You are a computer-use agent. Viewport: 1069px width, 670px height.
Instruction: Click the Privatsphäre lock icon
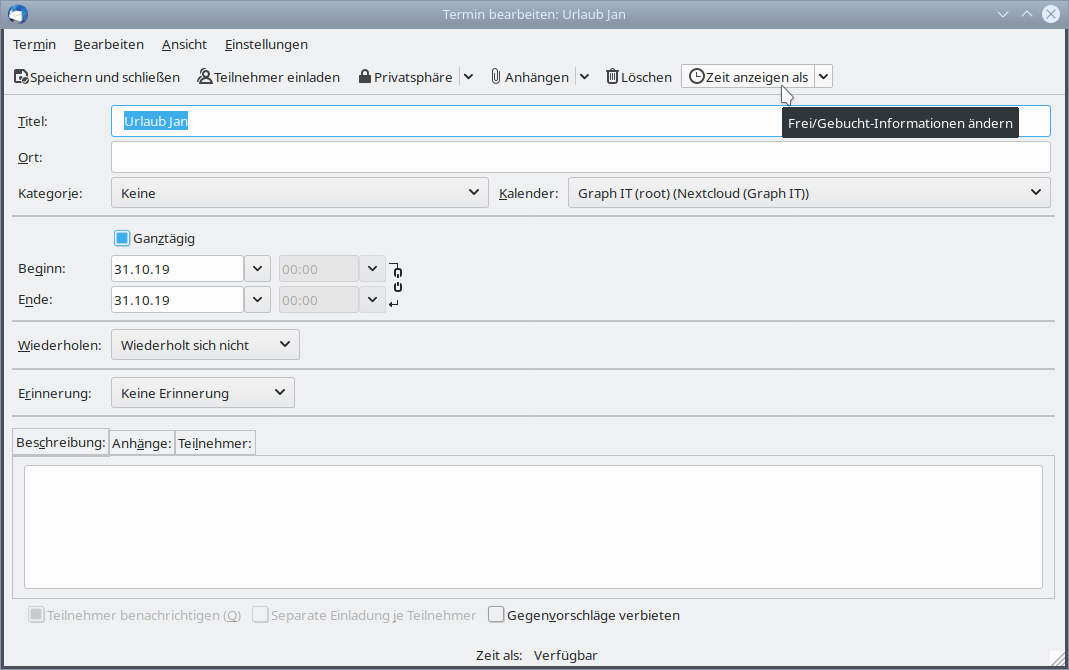pyautogui.click(x=365, y=77)
